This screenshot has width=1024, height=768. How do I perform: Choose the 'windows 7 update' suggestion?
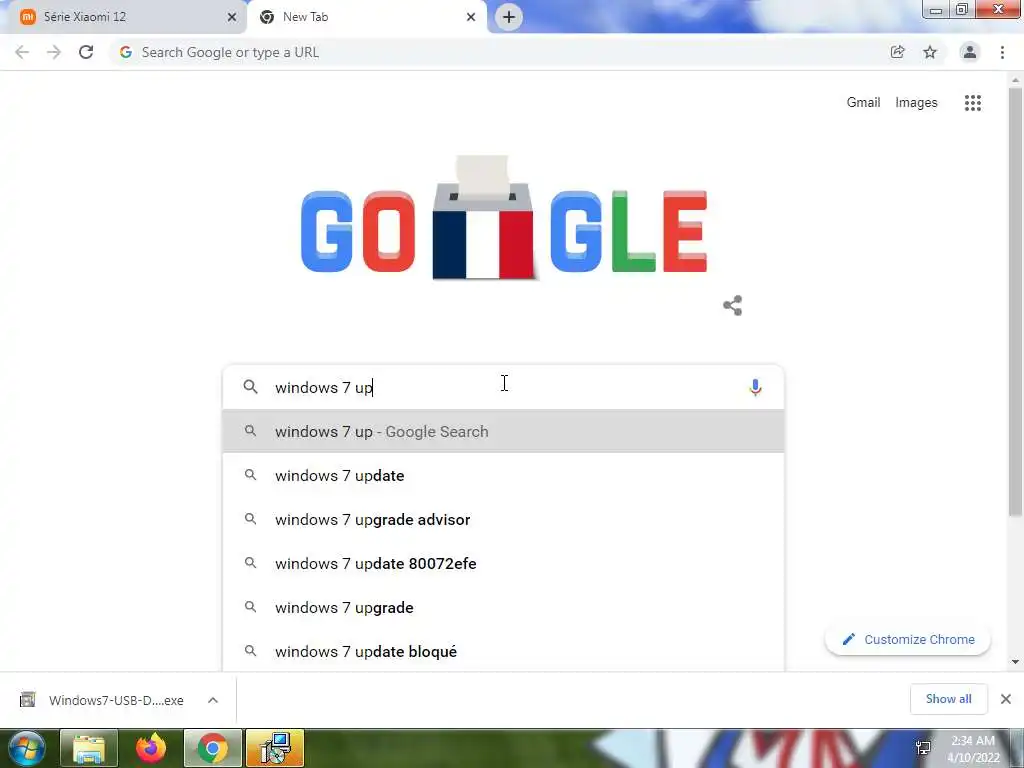(503, 475)
